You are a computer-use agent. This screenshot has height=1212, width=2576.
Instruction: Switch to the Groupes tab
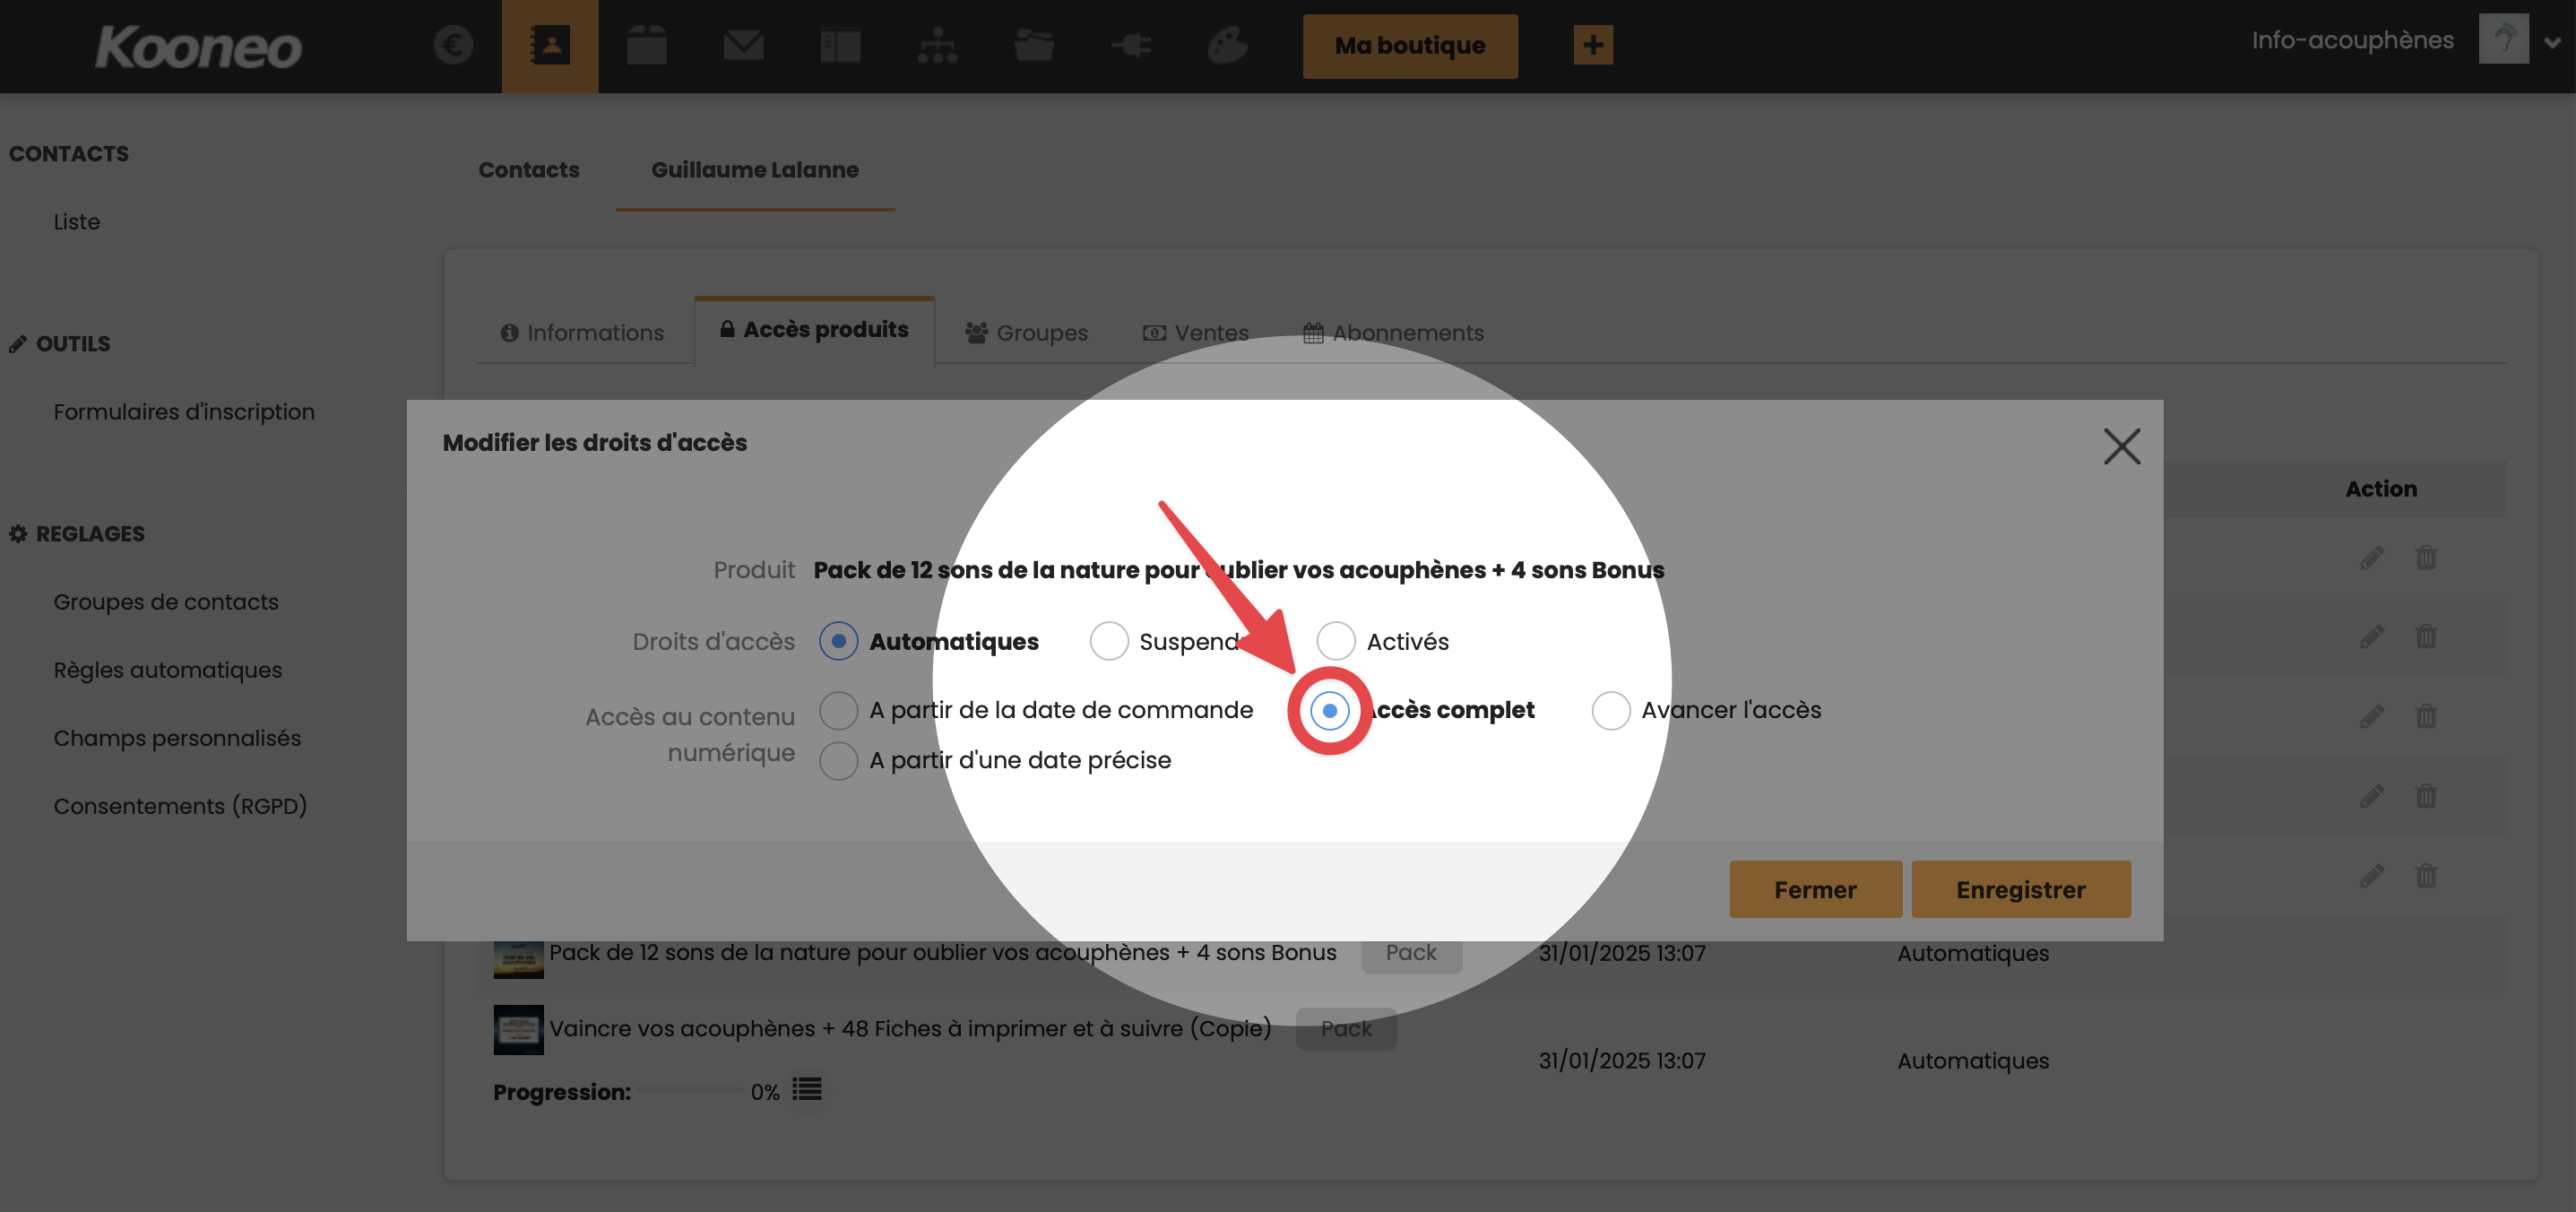point(1026,333)
